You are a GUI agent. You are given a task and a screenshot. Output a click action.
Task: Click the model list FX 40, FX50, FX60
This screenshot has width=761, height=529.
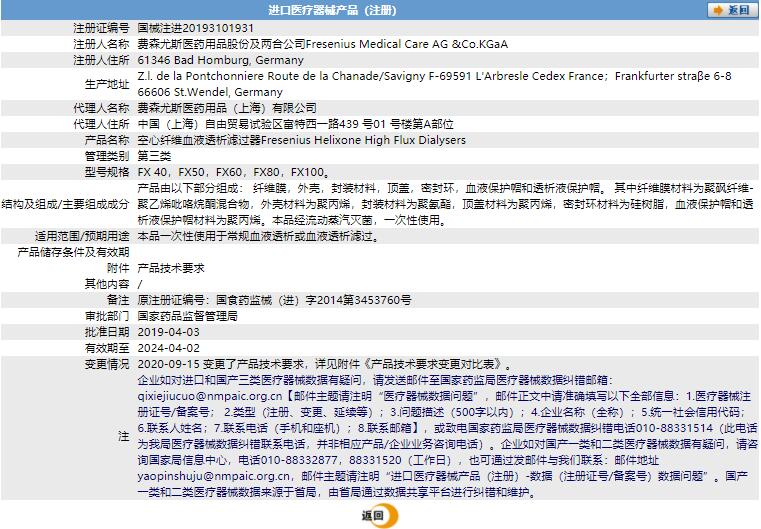(234, 172)
